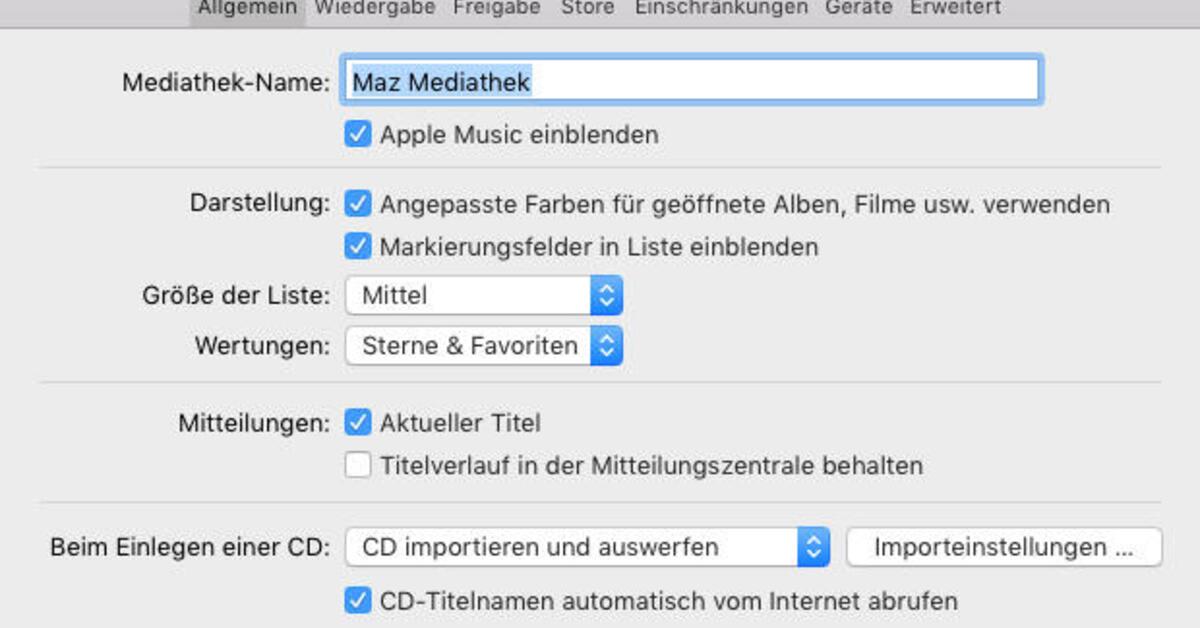Click the arrows icon beside Sterne & Favoriten
Image resolution: width=1200 pixels, height=628 pixels.
(608, 345)
